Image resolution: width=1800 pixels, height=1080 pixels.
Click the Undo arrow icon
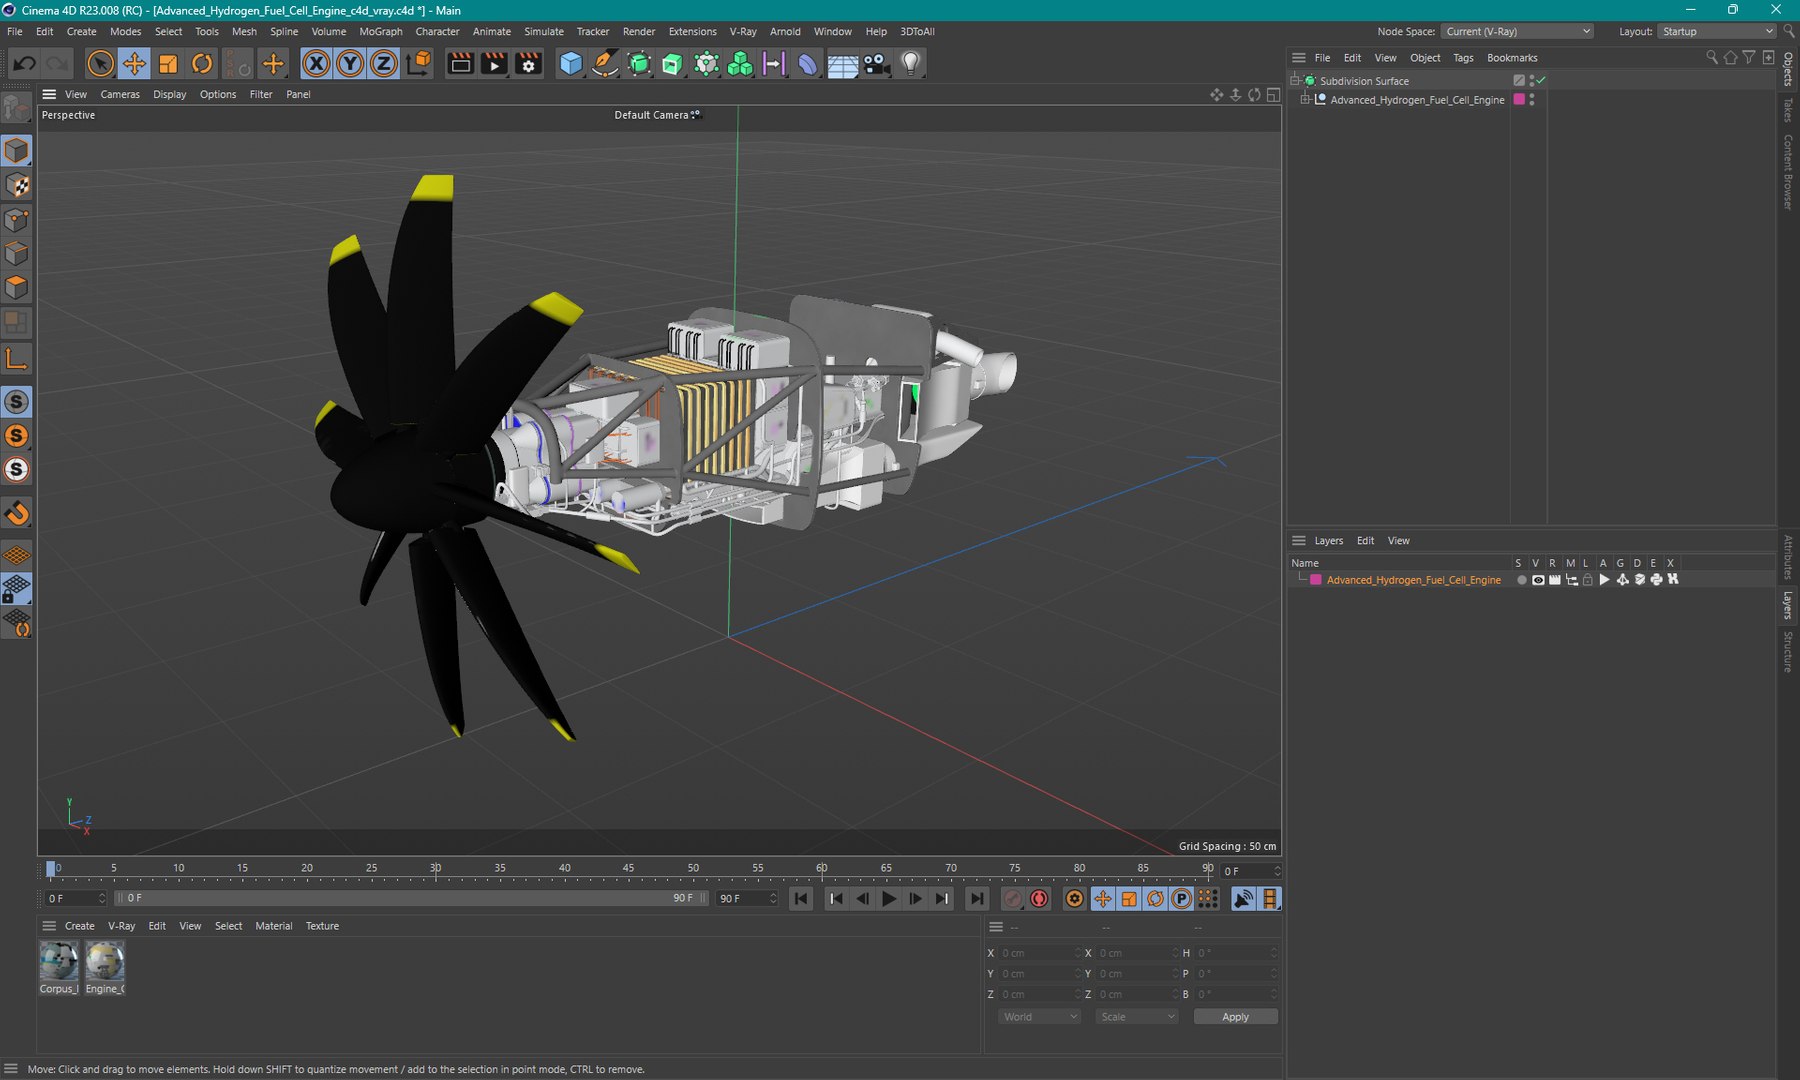coord(24,64)
